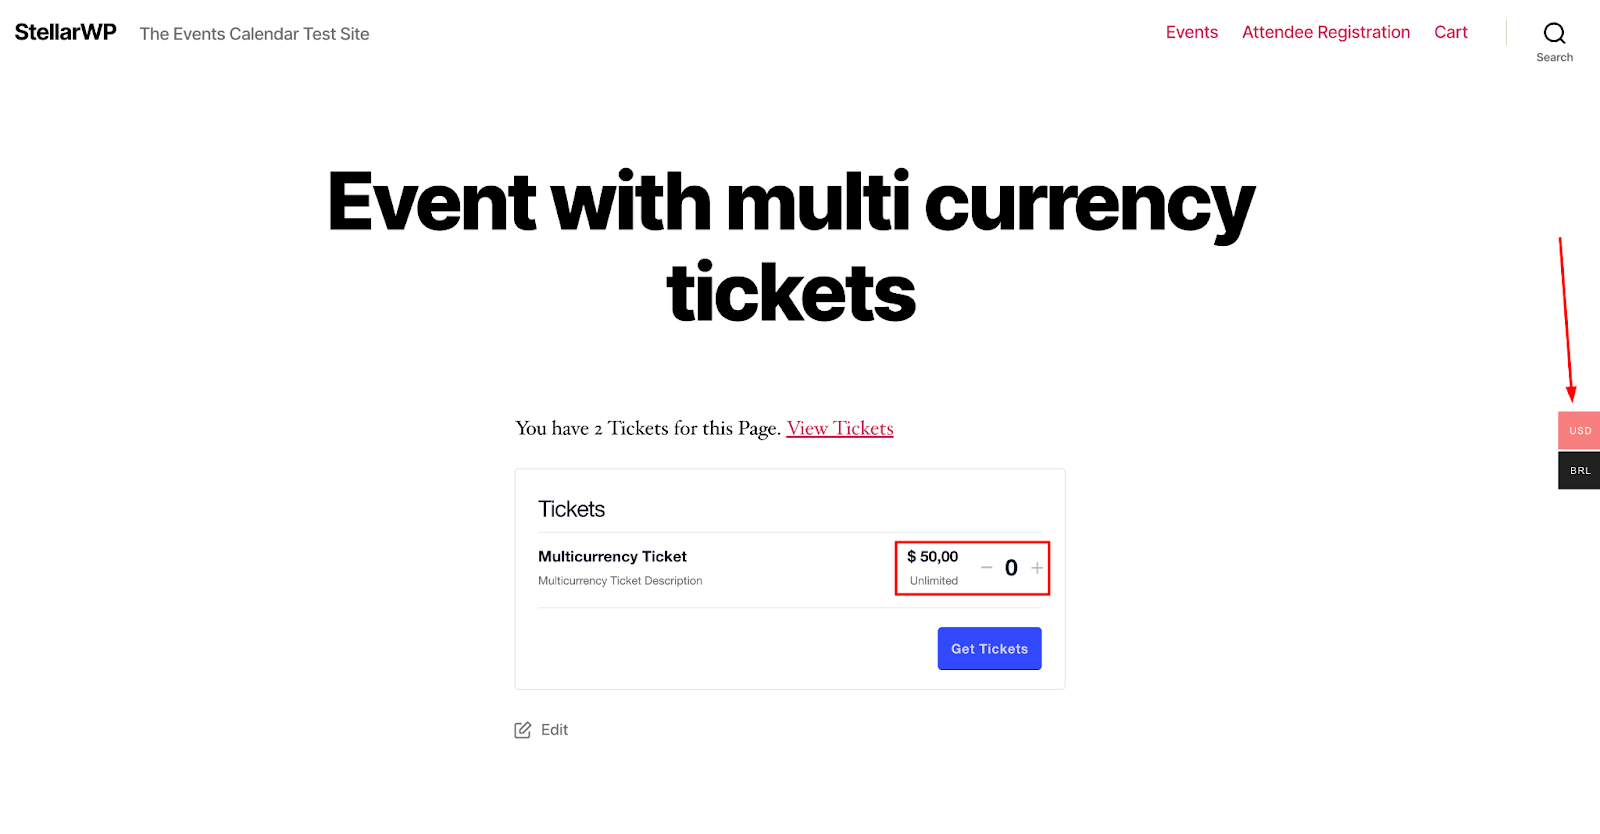Image resolution: width=1600 pixels, height=834 pixels.
Task: Click the StellarWP logo
Action: (x=64, y=31)
